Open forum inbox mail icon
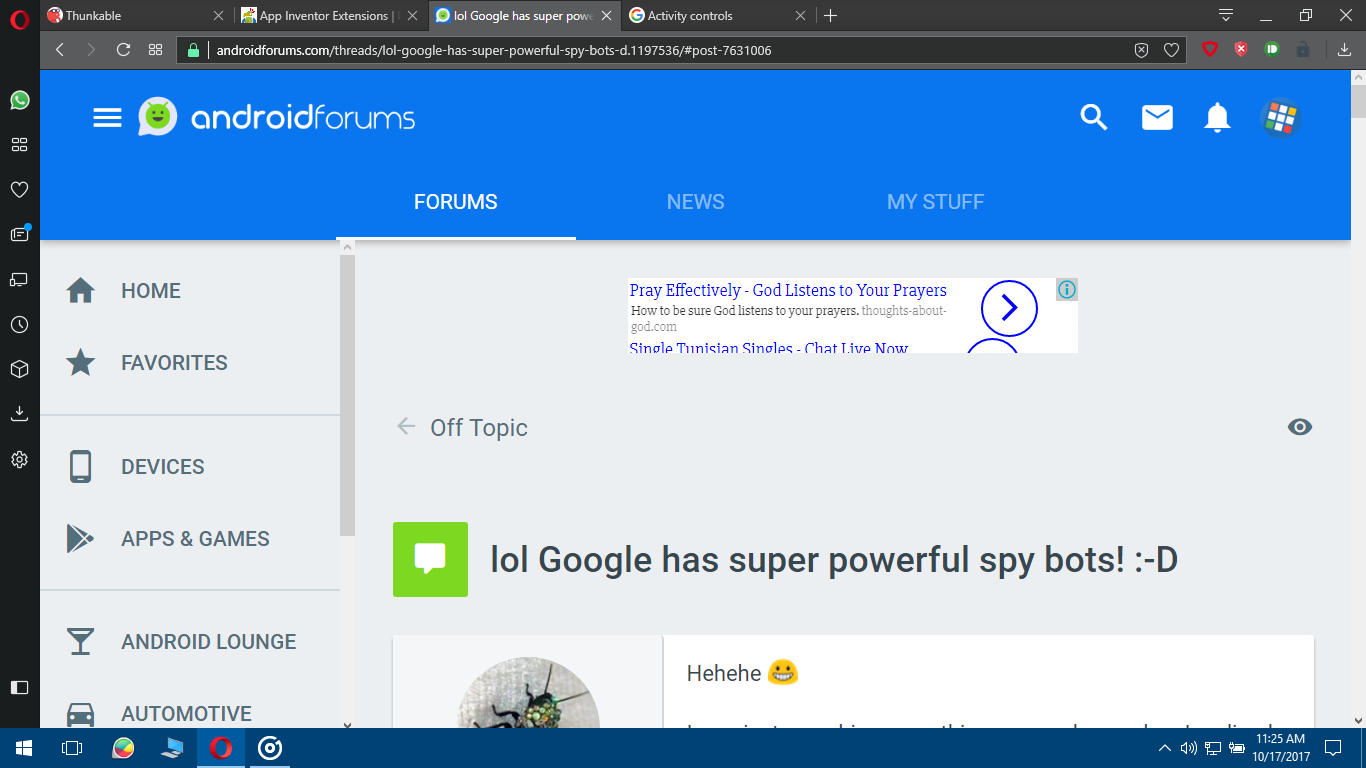The width and height of the screenshot is (1366, 768). click(x=1157, y=118)
